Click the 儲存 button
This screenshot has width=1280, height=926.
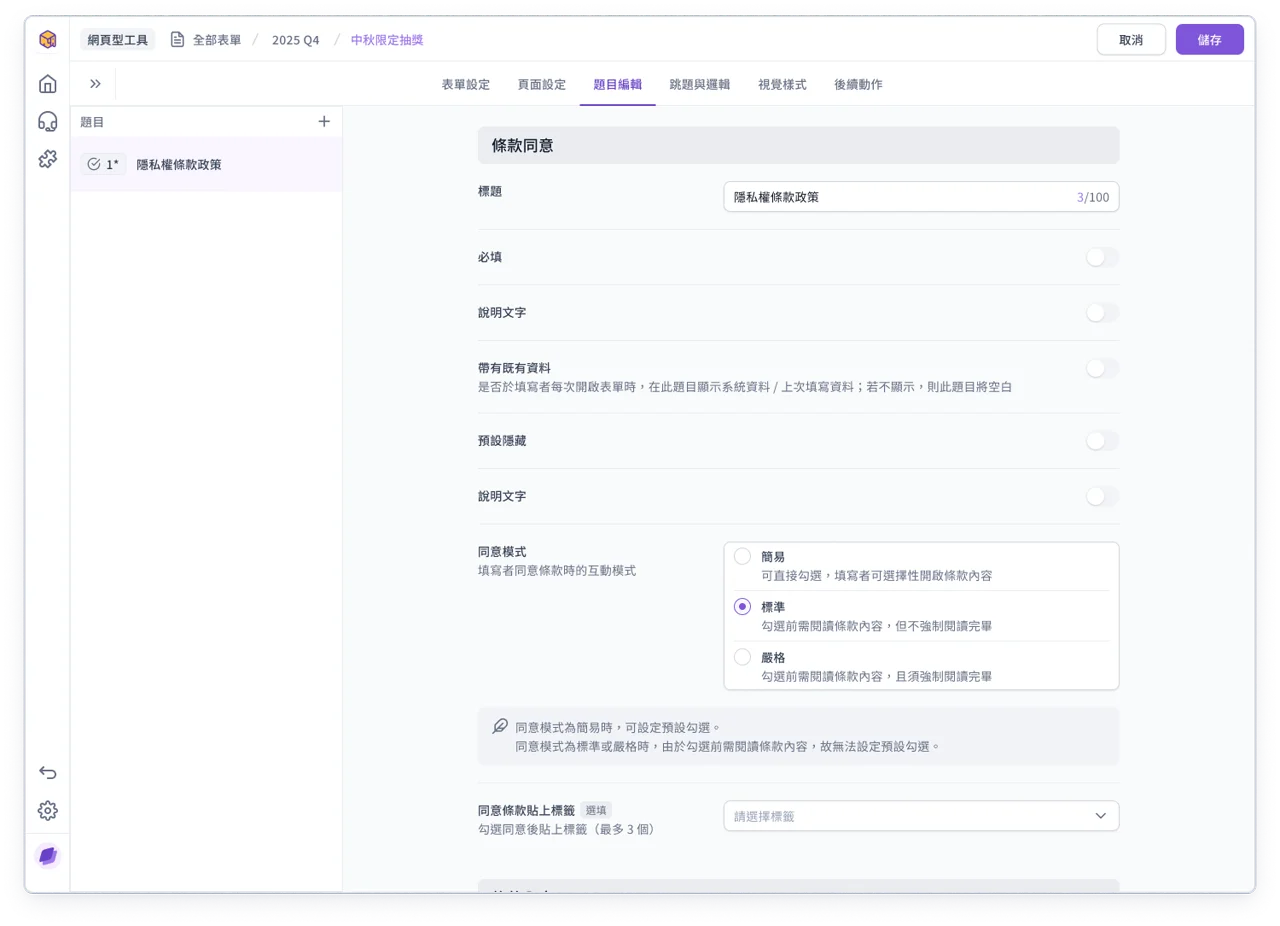click(1210, 40)
